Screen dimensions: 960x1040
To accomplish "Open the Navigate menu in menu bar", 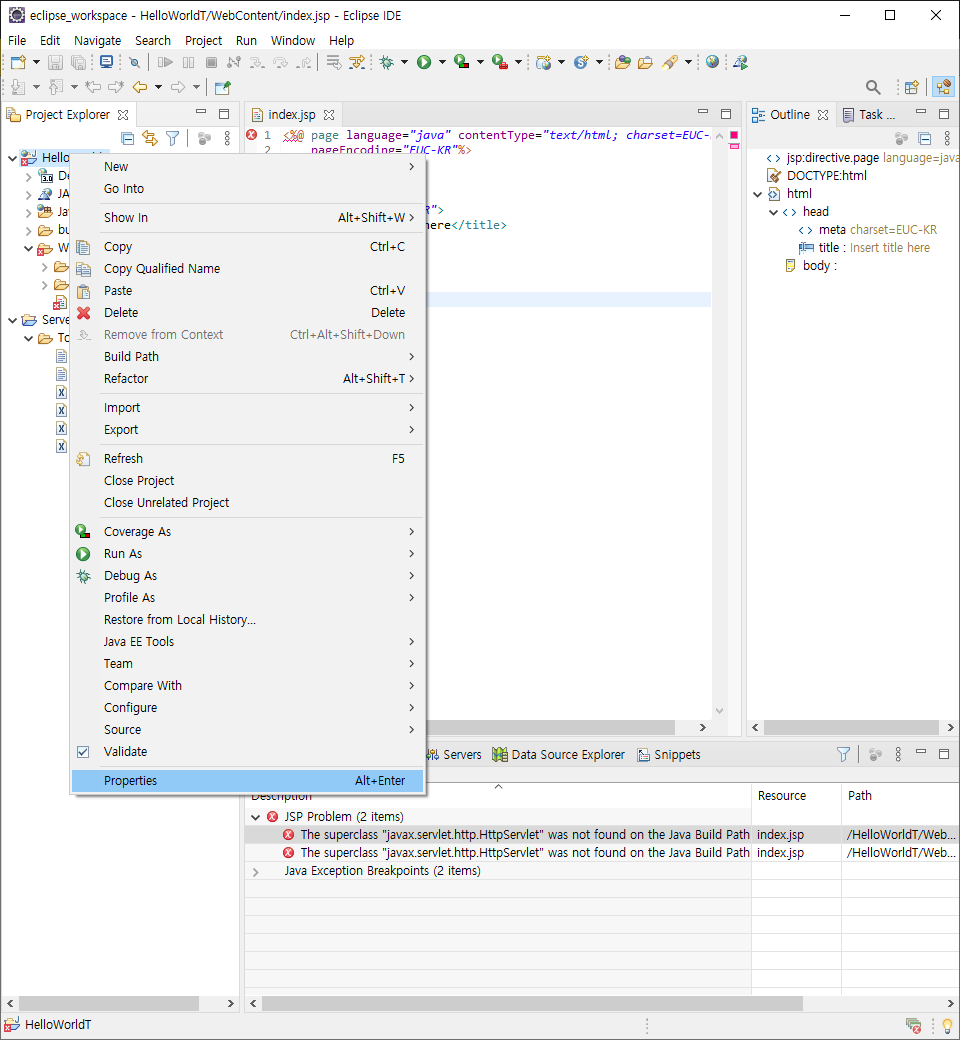I will [98, 40].
